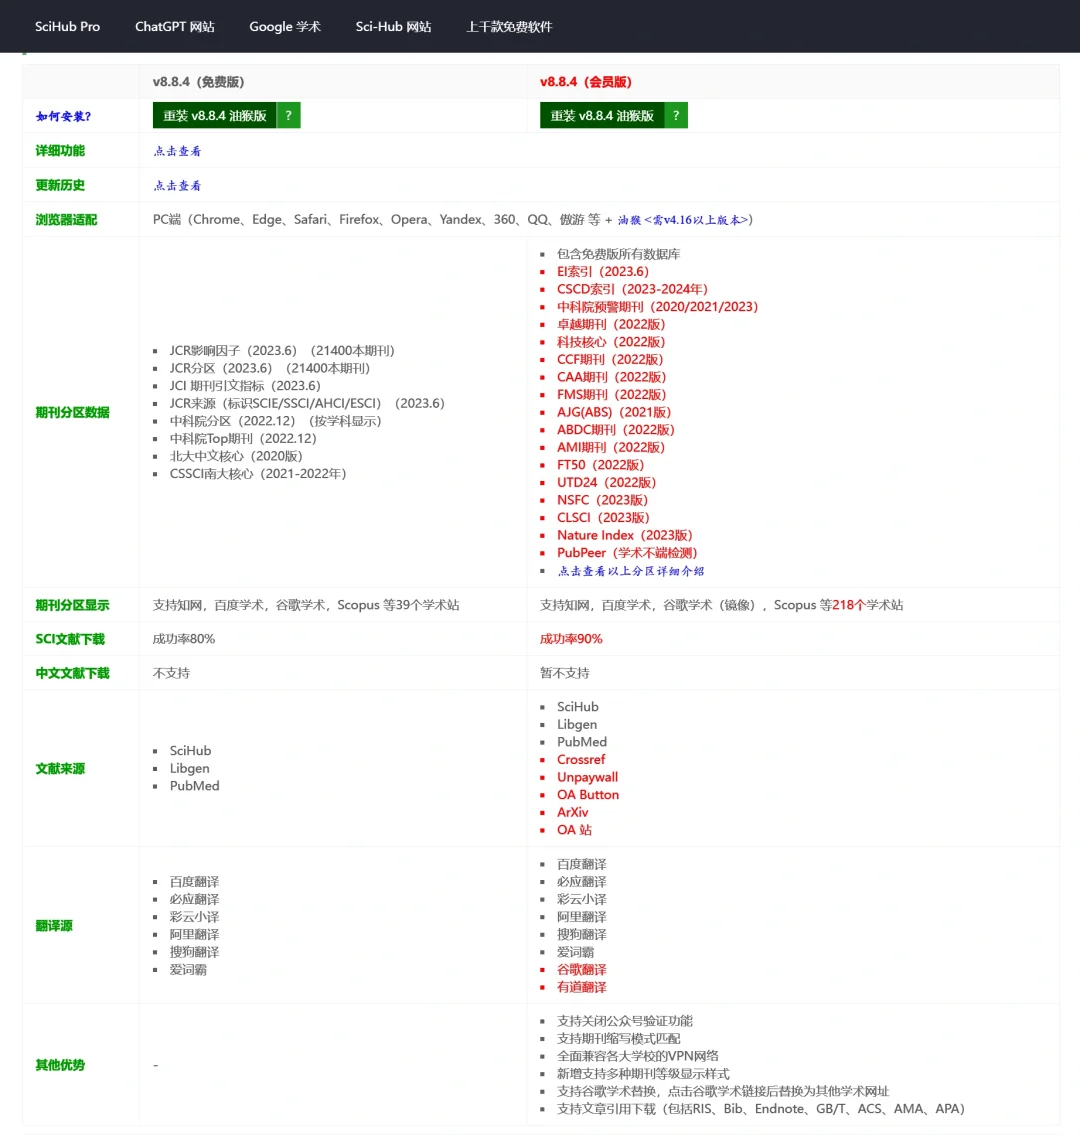Click 点击查看 link in 更新历史 row
Image resolution: width=1080 pixels, height=1136 pixels.
click(177, 185)
